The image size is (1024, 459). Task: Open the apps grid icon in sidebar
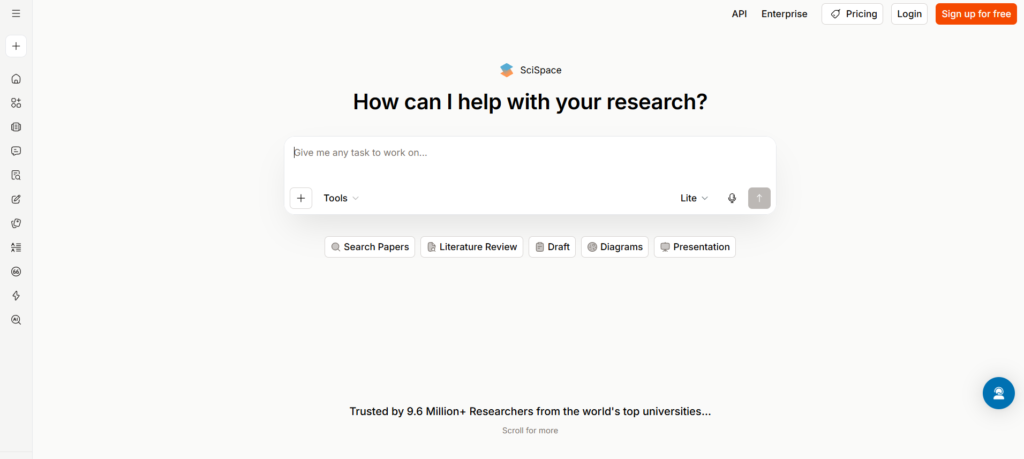coord(16,103)
